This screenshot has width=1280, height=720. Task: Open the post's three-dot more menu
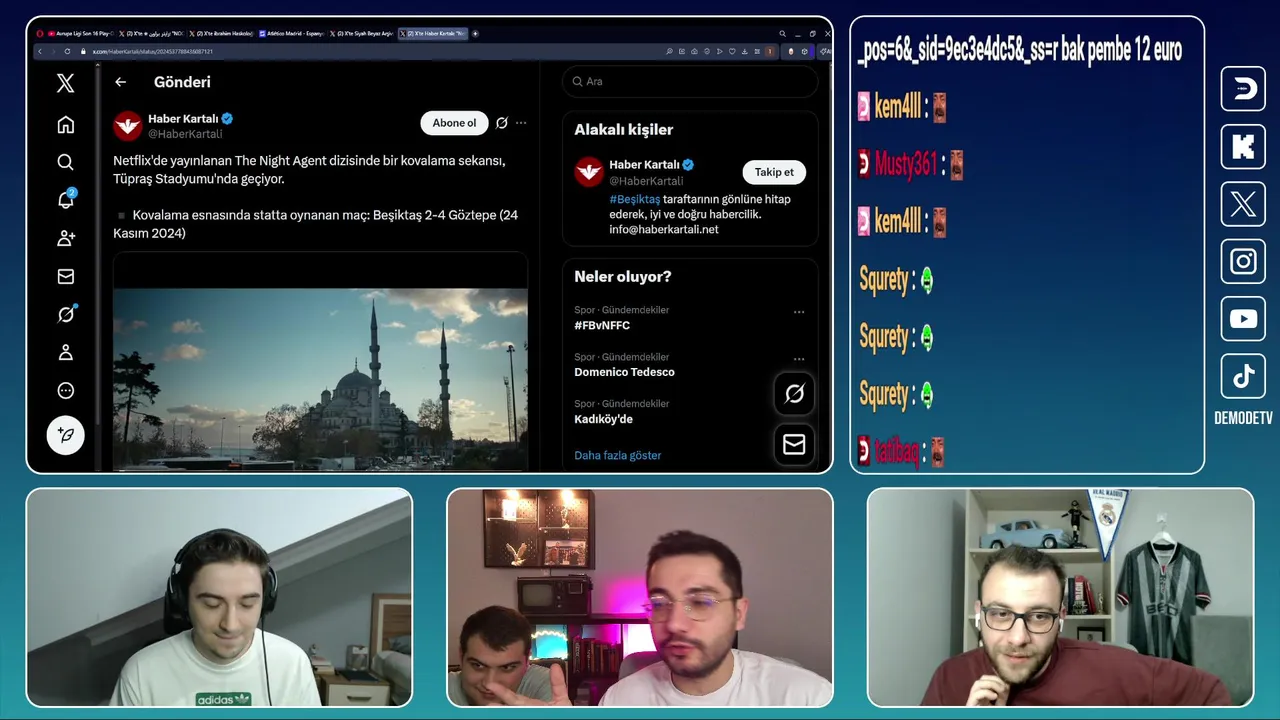[521, 123]
